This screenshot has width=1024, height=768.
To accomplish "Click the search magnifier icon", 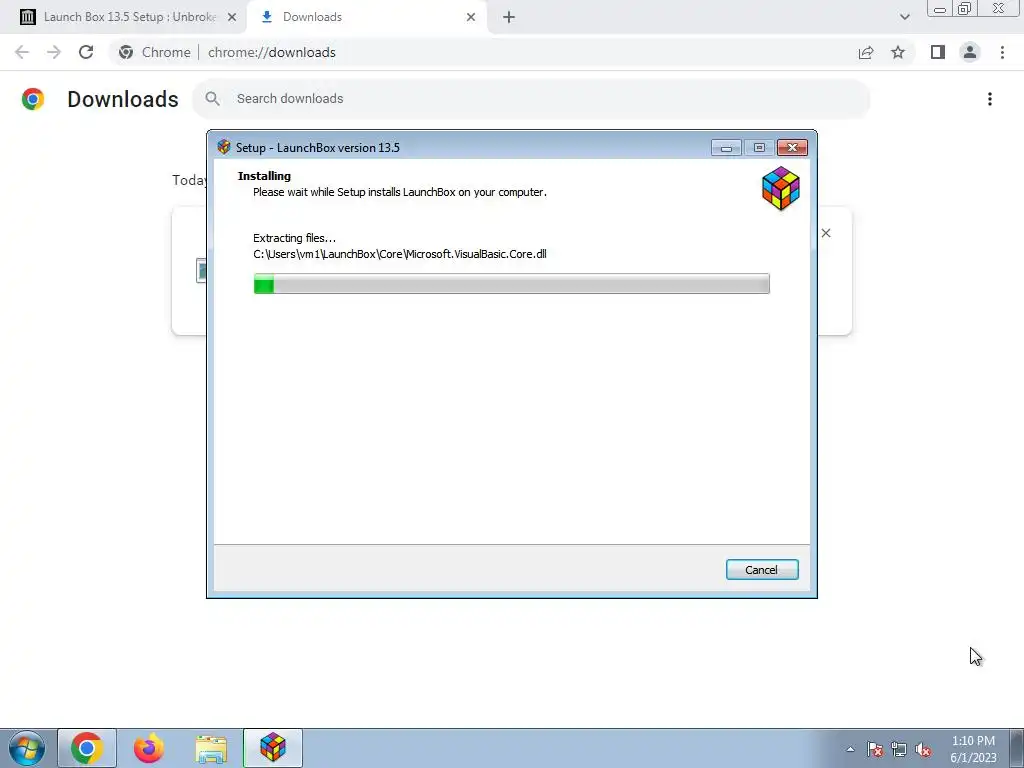I will coord(212,99).
